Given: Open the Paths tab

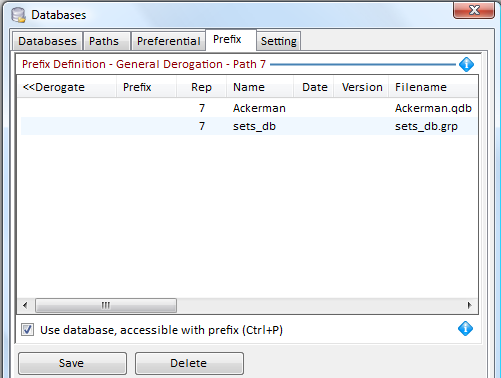Looking at the screenshot, I should pos(107,41).
